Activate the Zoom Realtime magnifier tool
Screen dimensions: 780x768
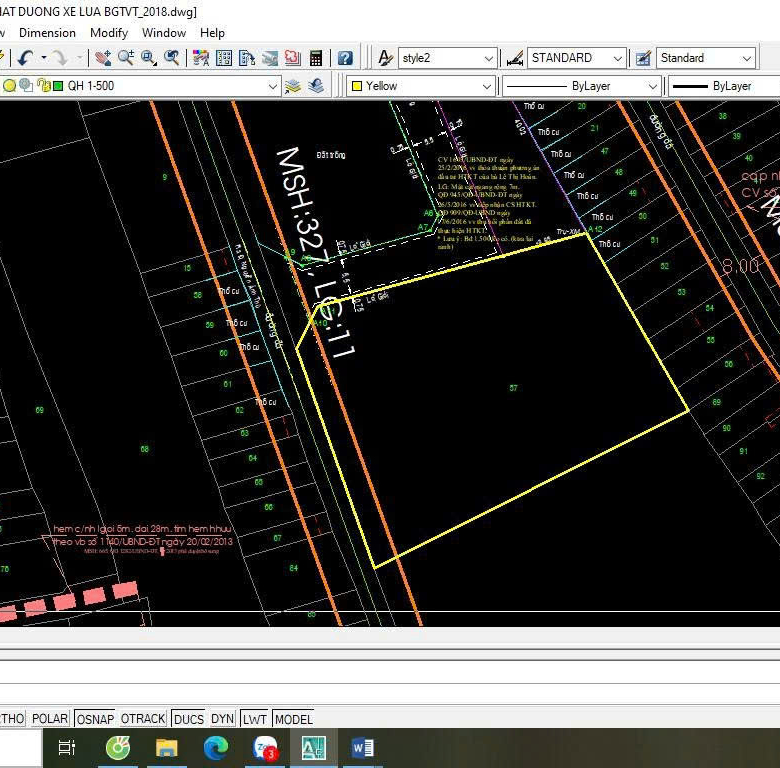[126, 58]
